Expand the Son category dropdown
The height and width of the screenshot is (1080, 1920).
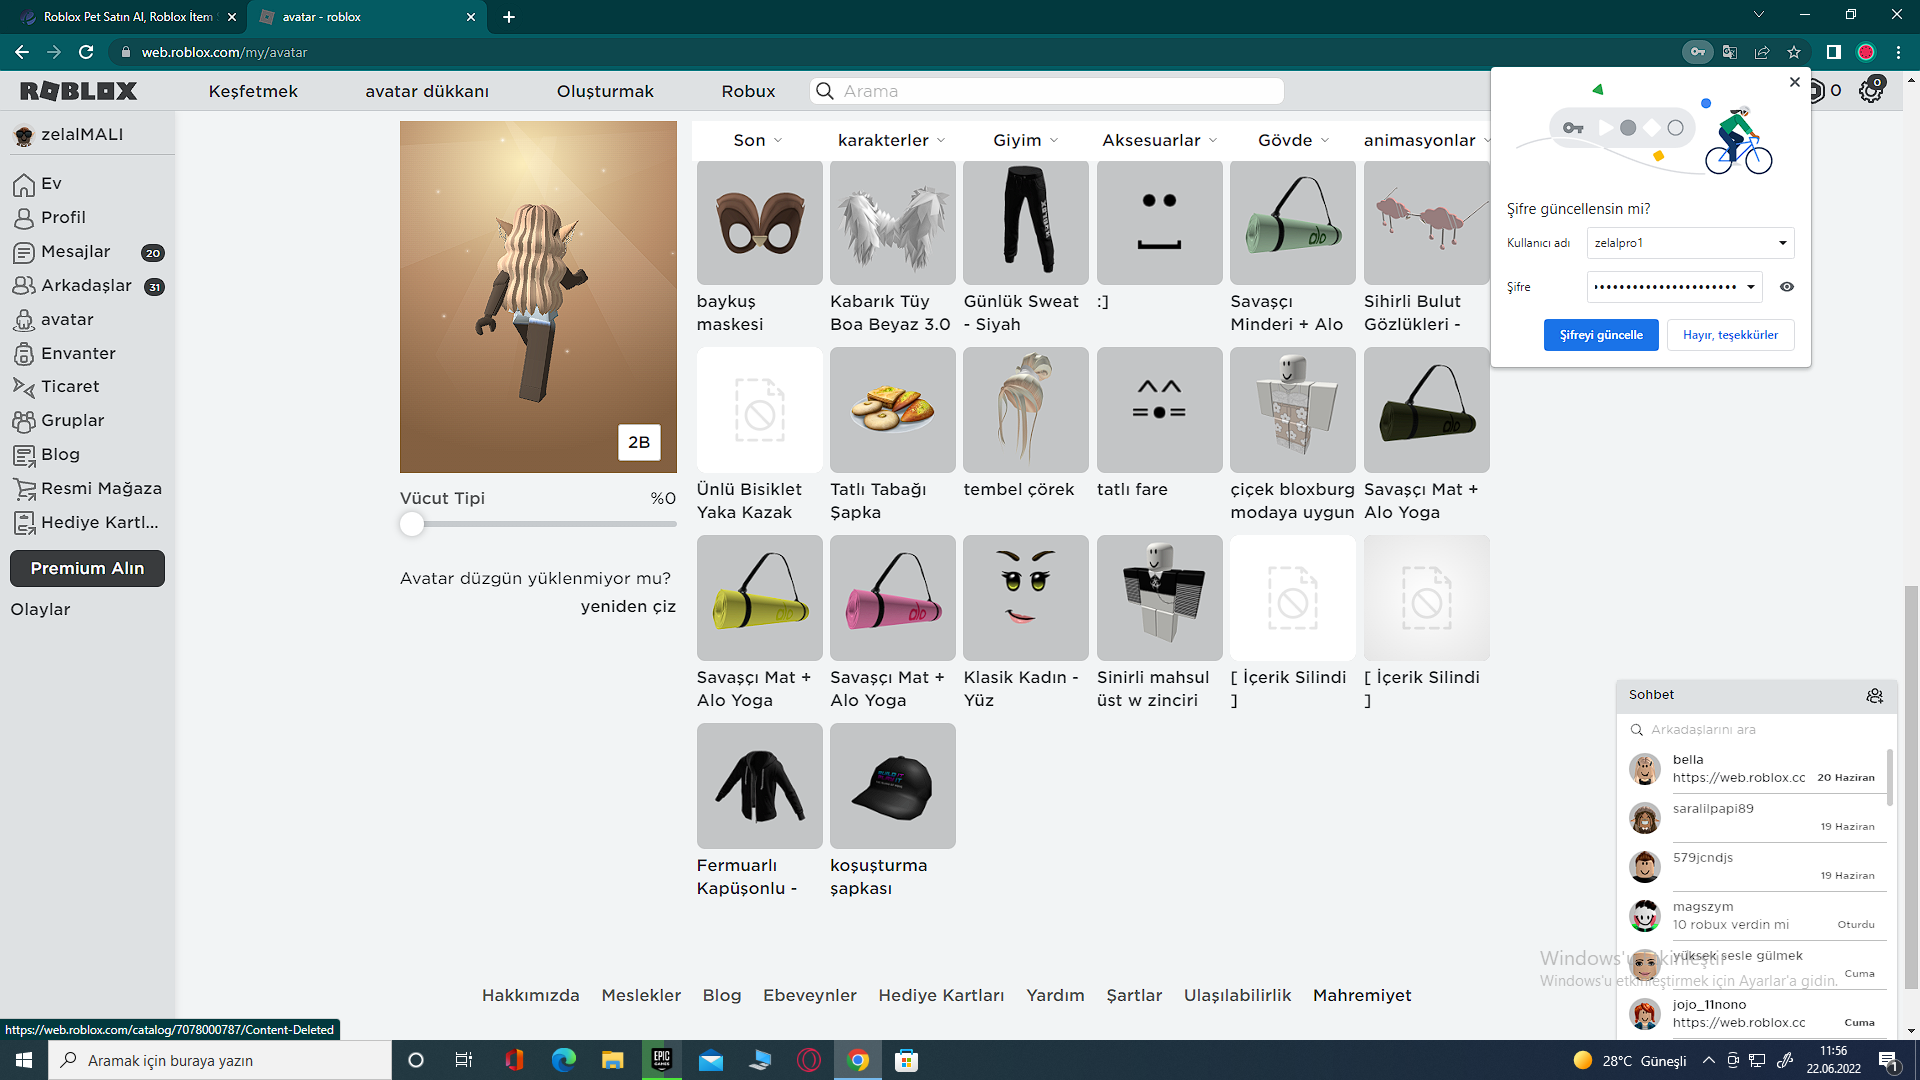[757, 140]
